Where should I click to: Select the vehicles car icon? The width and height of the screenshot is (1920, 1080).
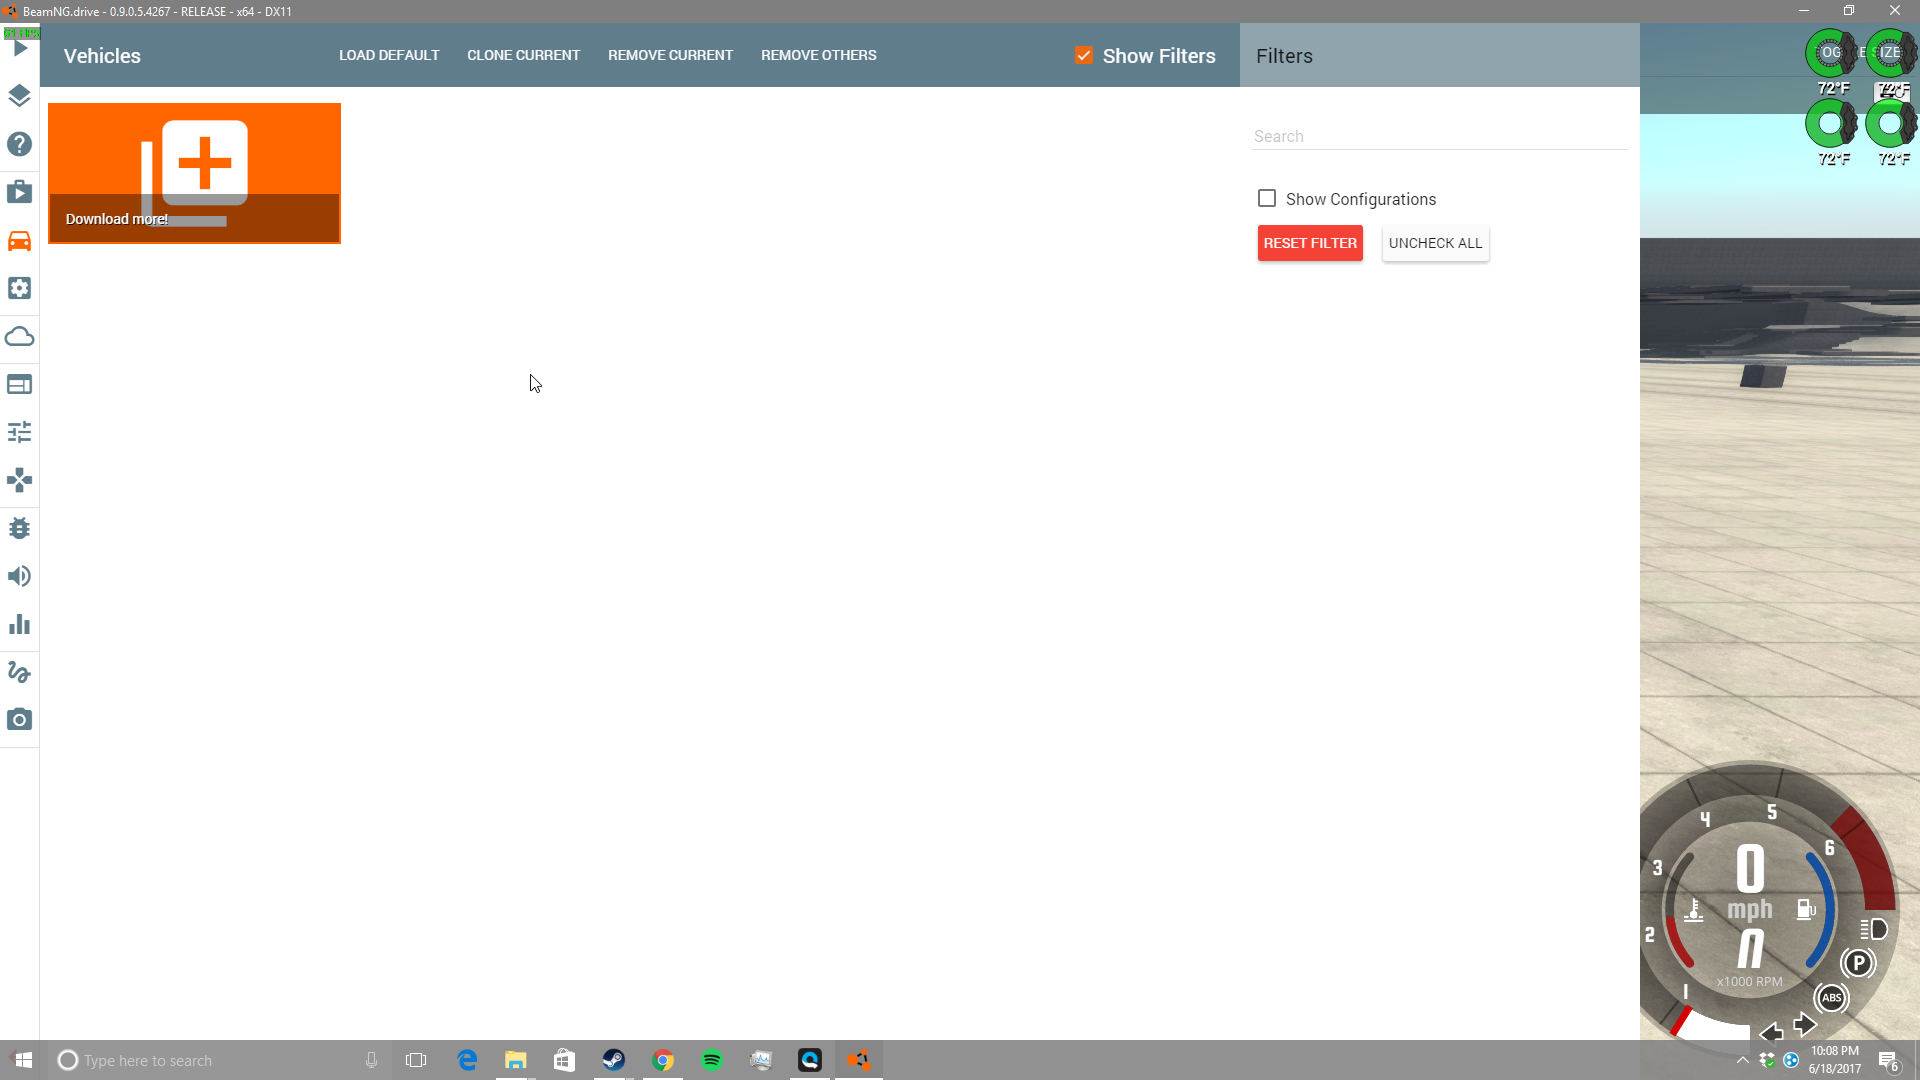pyautogui.click(x=20, y=241)
